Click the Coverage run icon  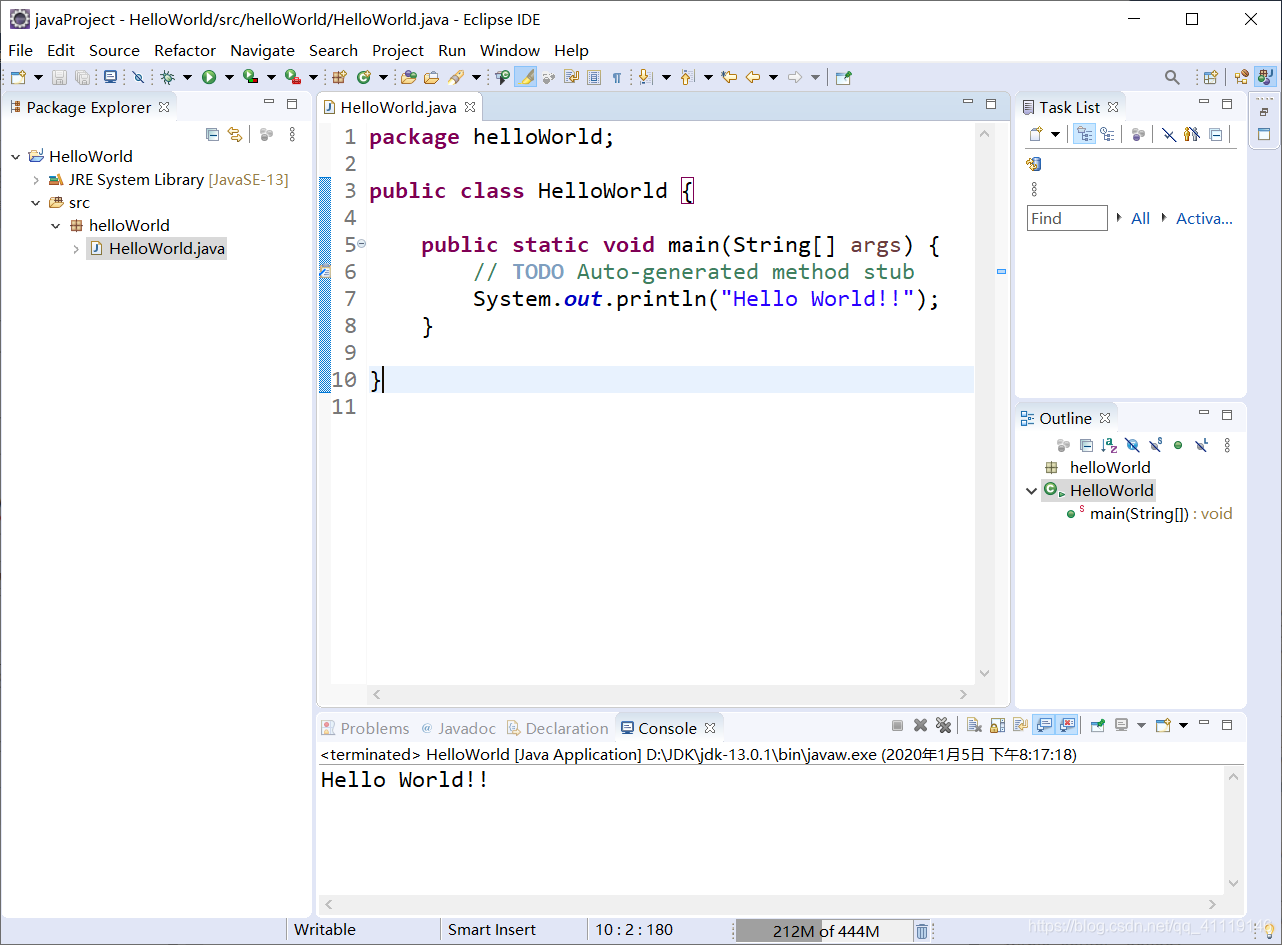click(251, 77)
